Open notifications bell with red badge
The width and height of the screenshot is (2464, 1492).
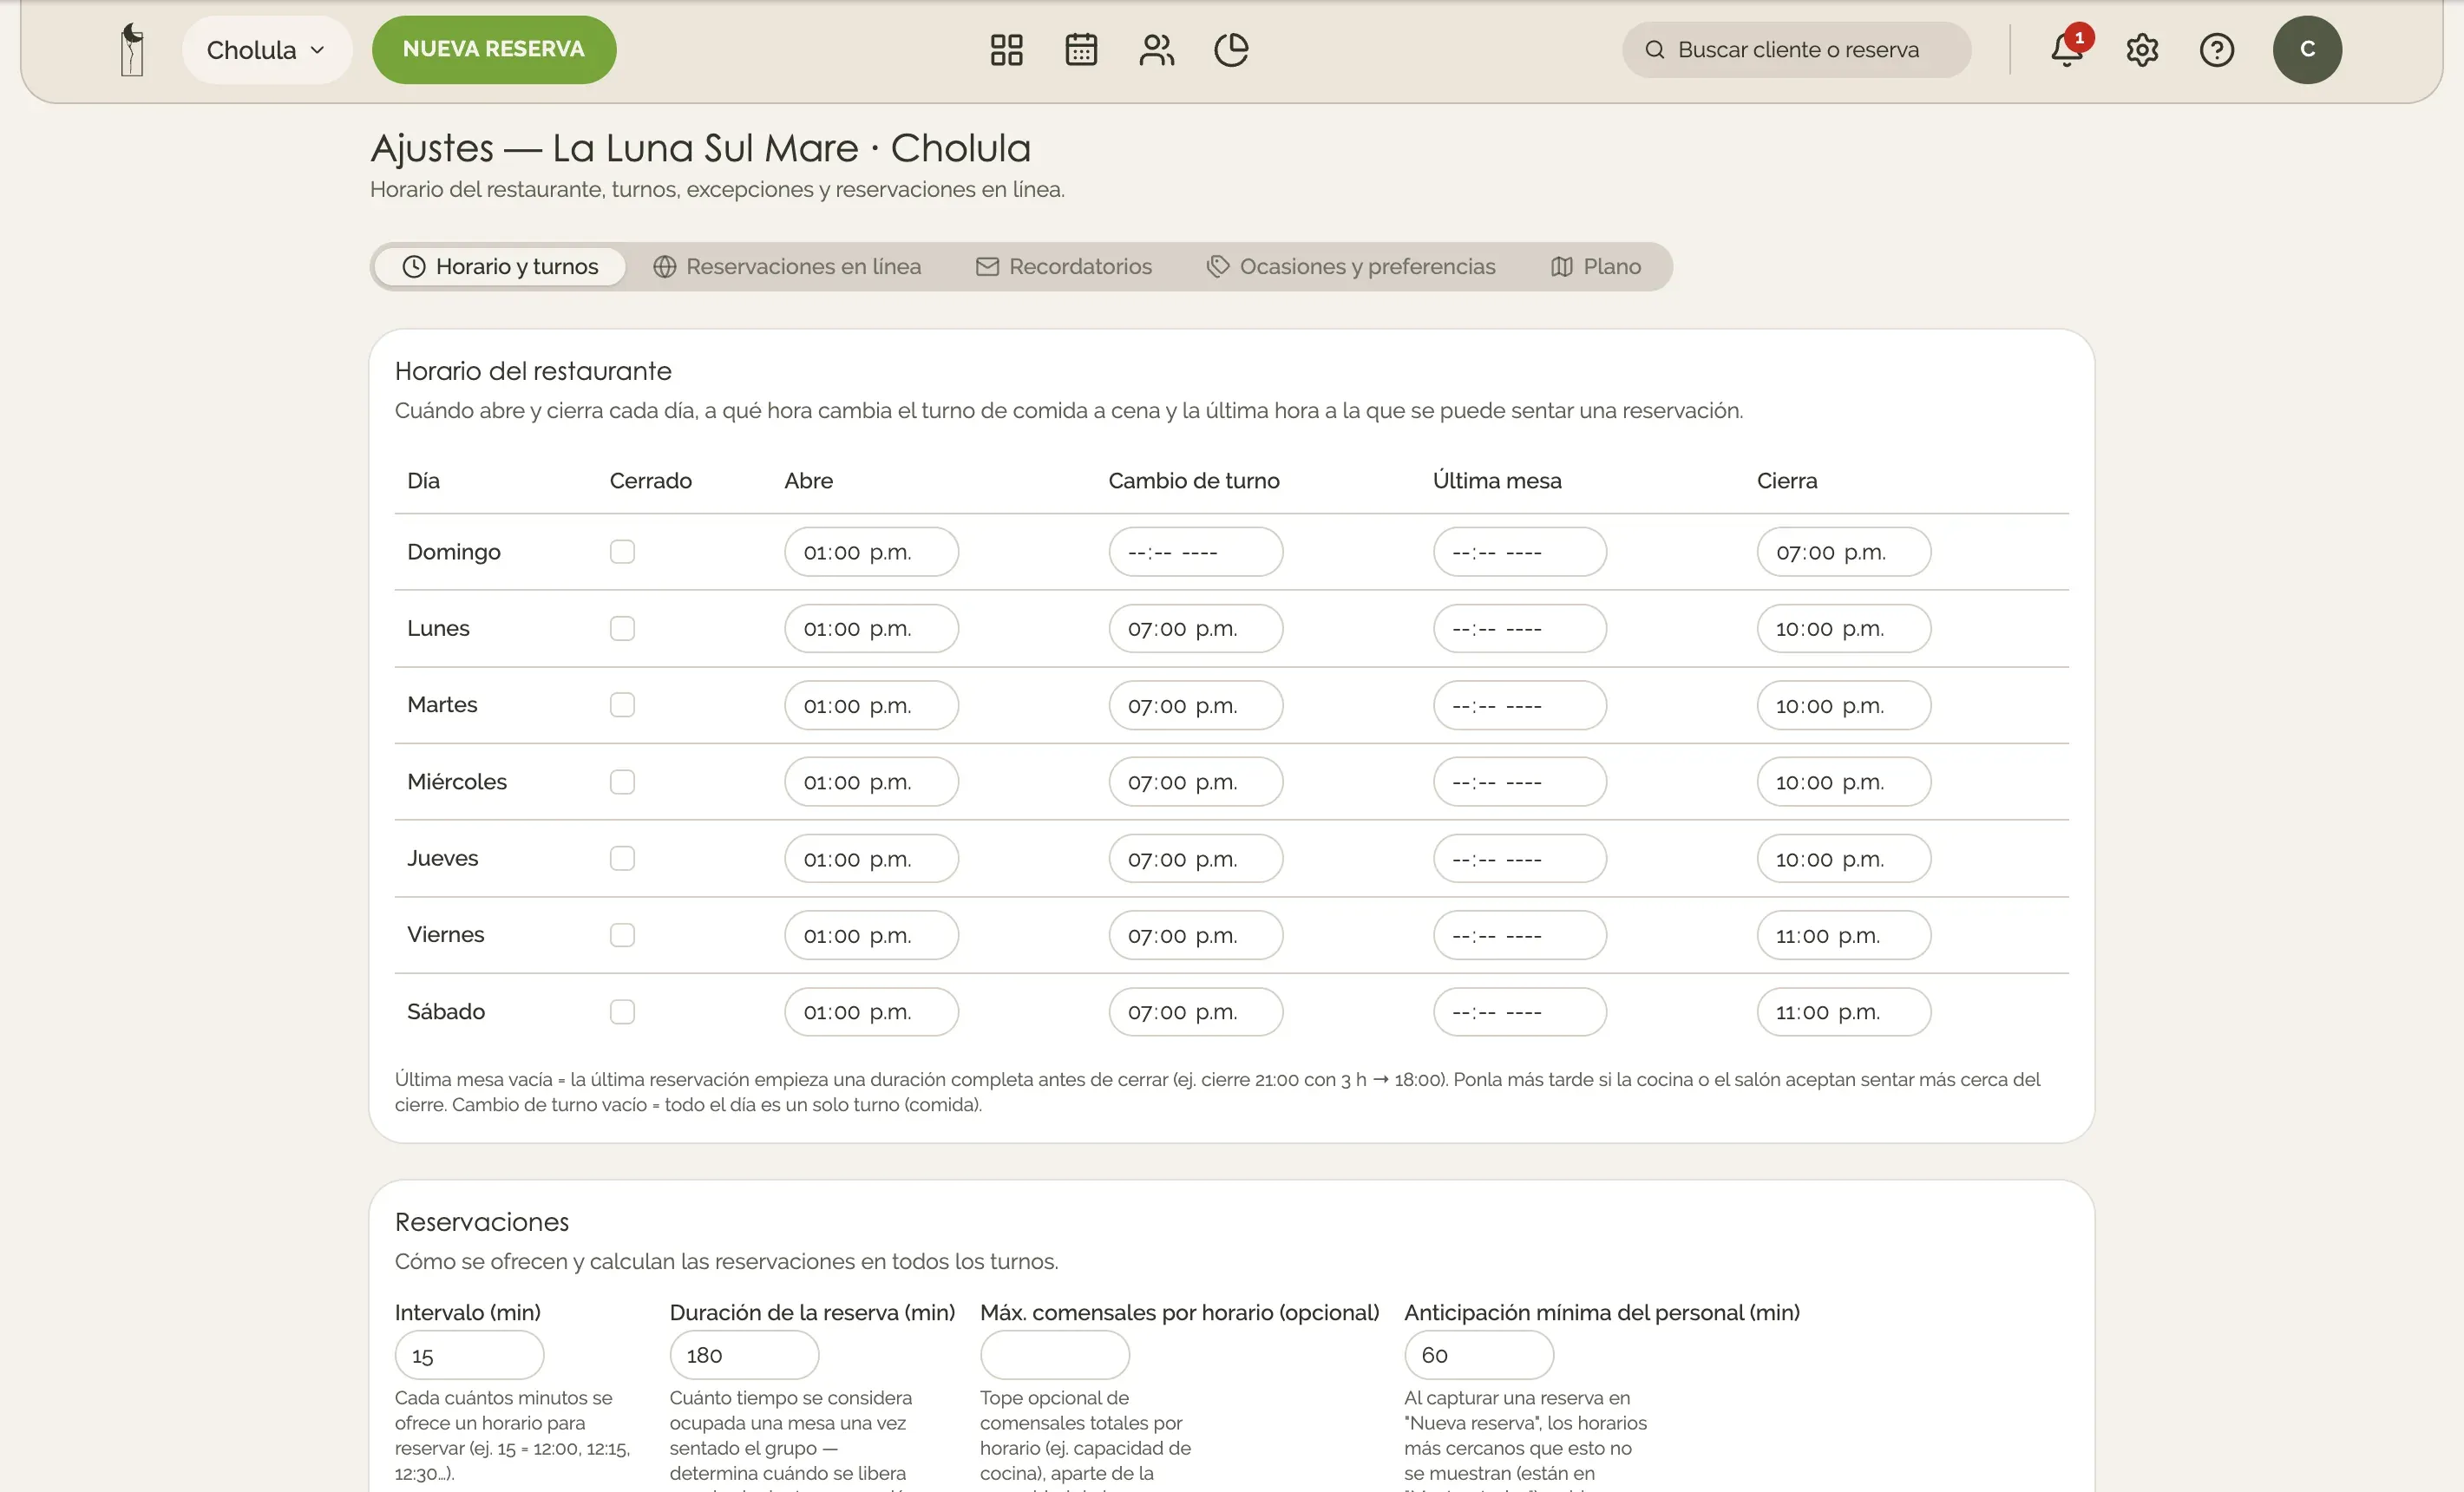click(2067, 49)
